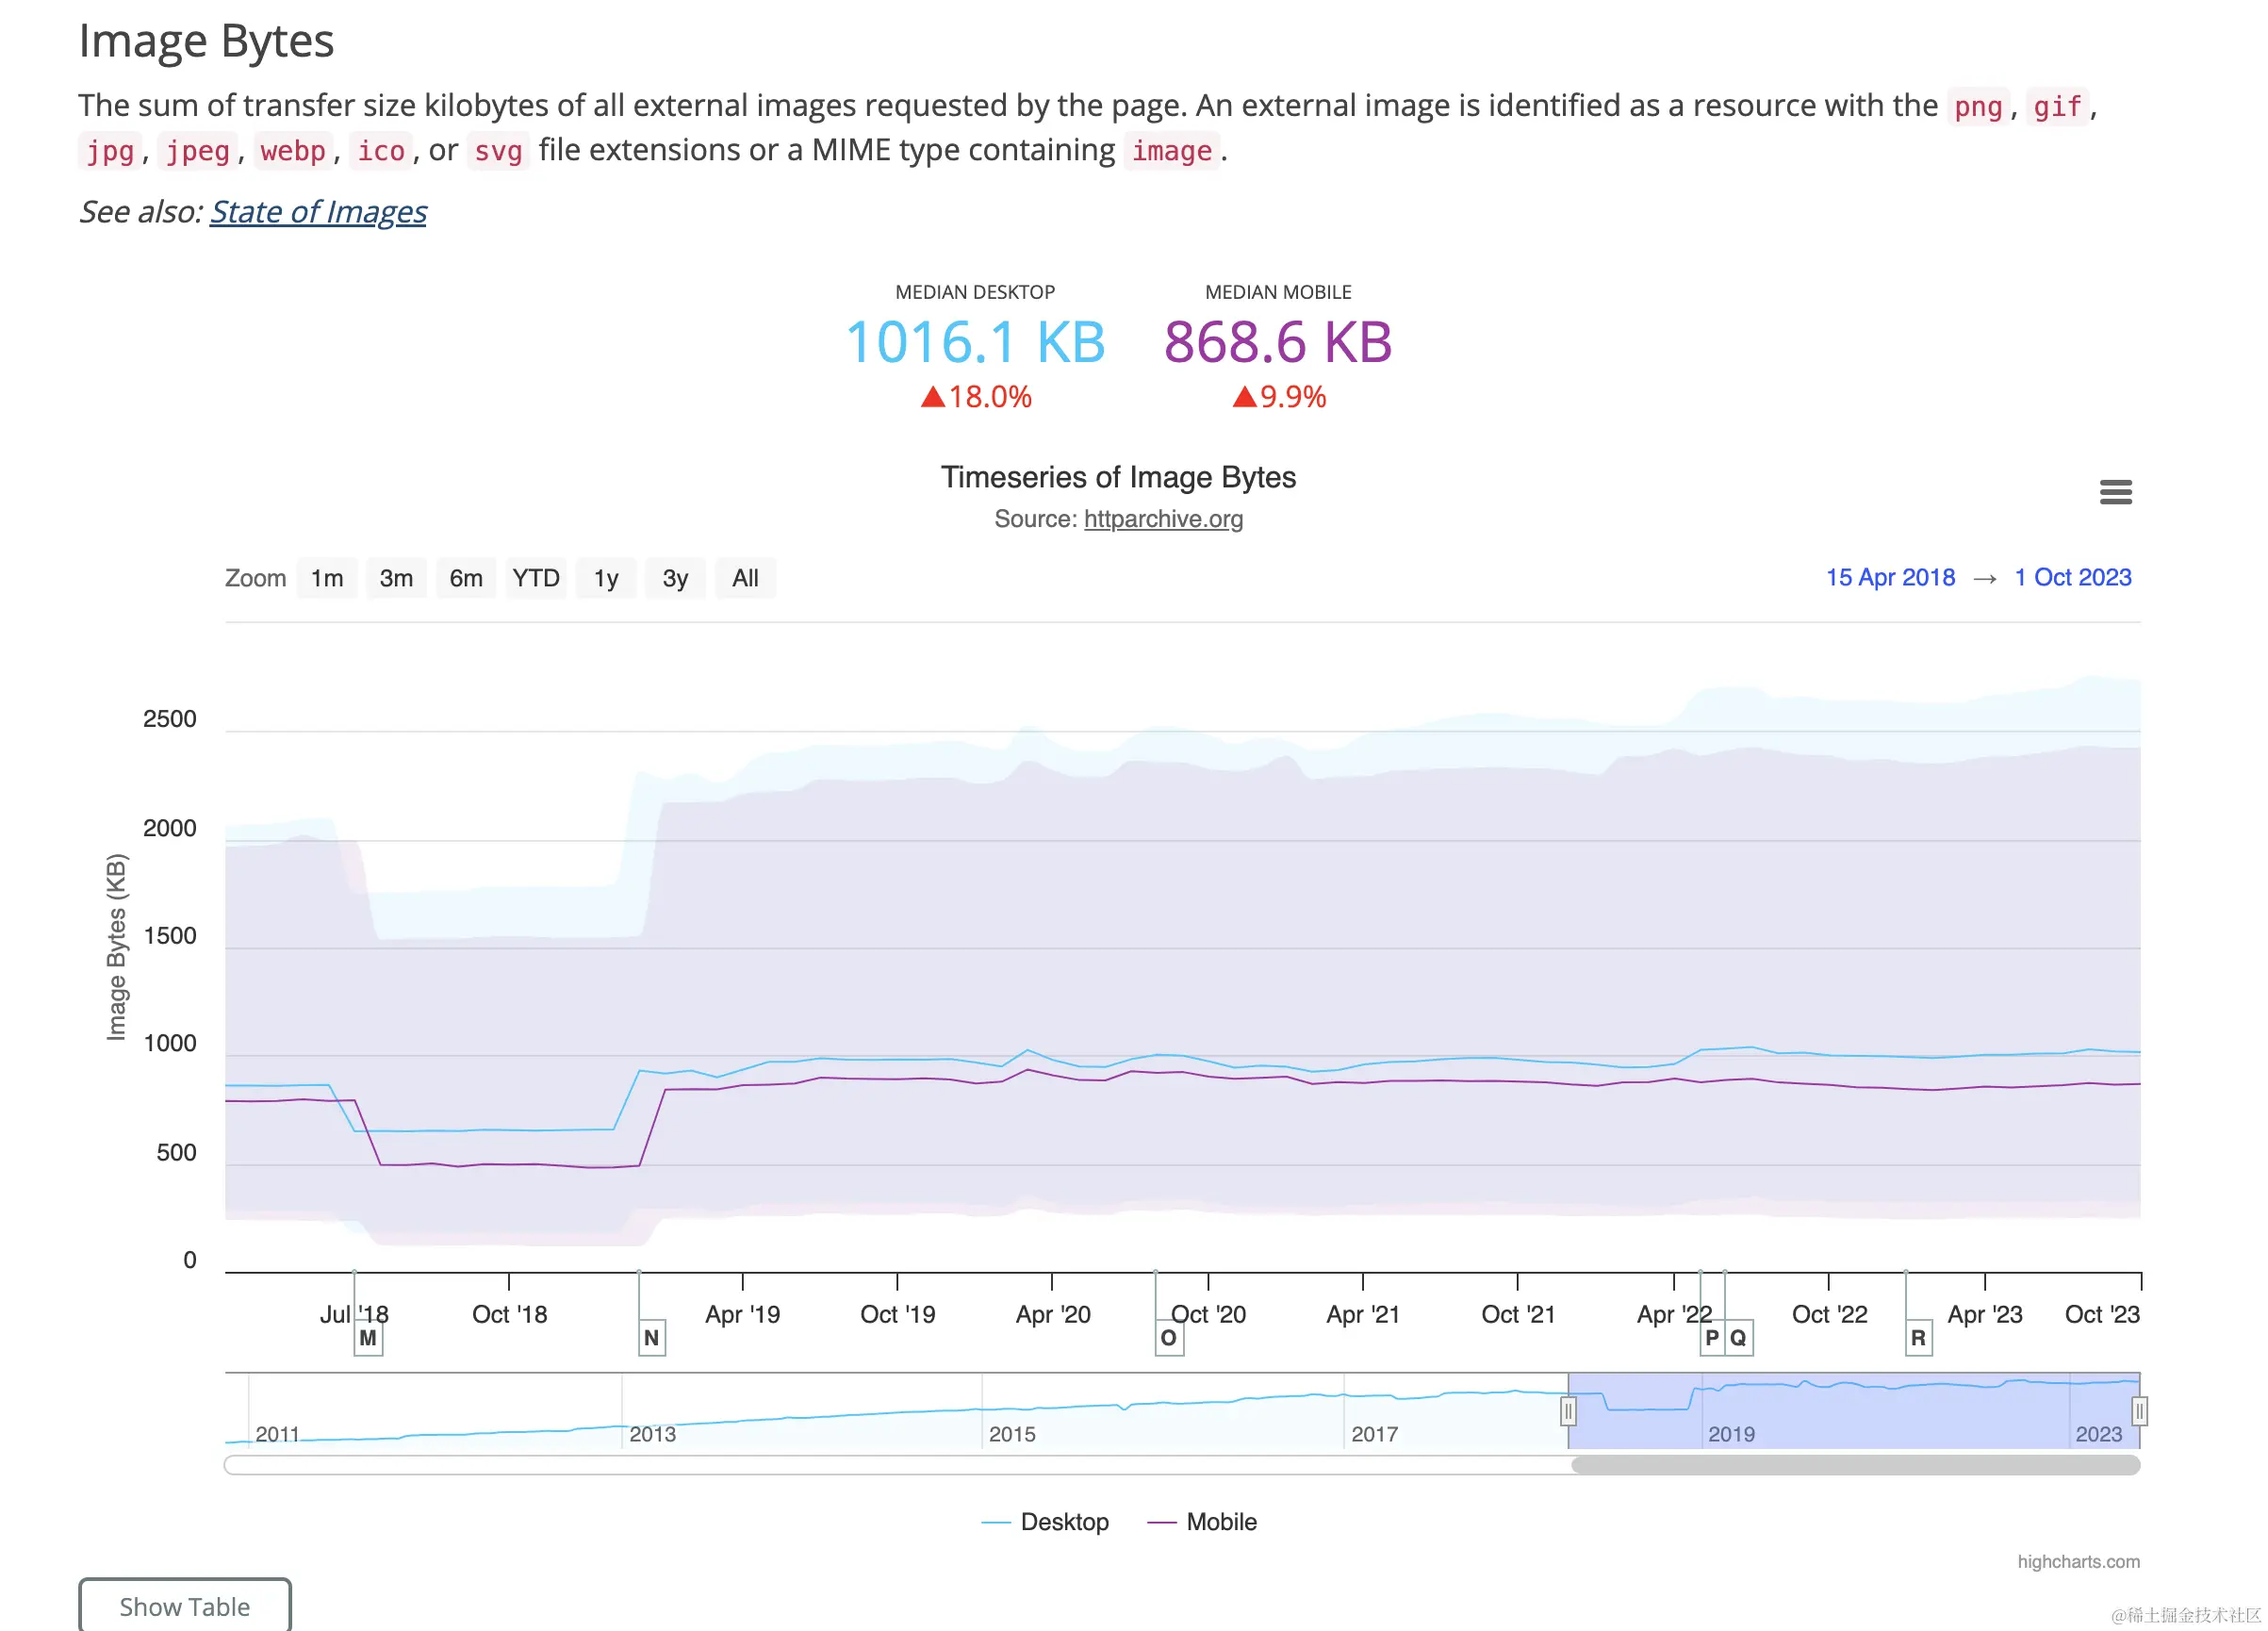Toggle the Desktop series in legend

(x=1063, y=1522)
